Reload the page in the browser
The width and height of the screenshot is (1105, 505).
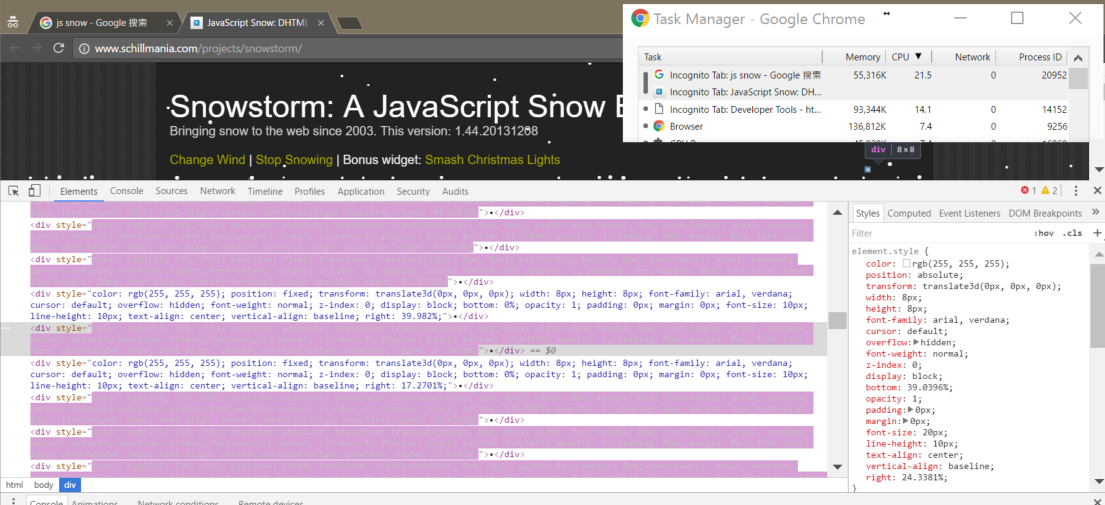coord(58,48)
